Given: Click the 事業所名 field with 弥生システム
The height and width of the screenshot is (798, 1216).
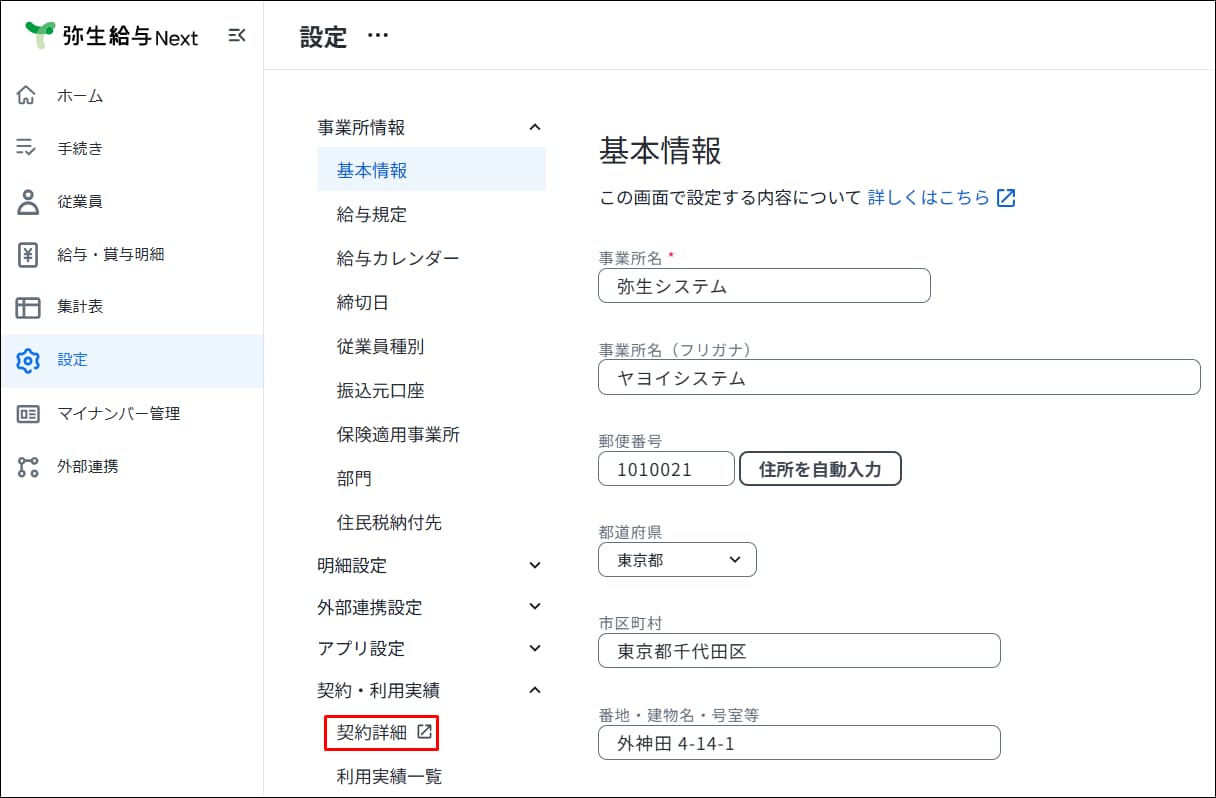Looking at the screenshot, I should (764, 286).
